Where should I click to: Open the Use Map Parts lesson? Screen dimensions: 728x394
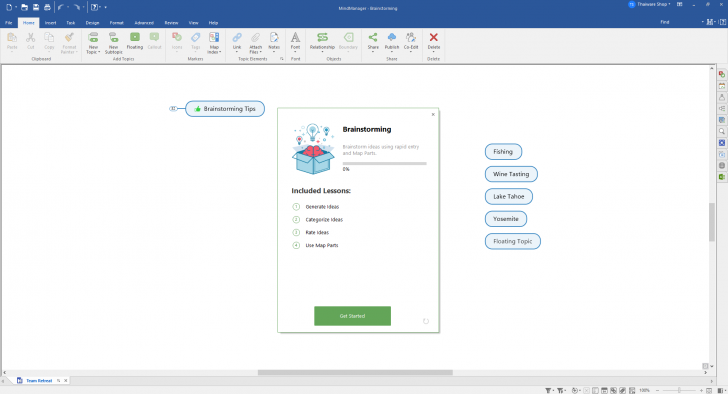tap(322, 245)
